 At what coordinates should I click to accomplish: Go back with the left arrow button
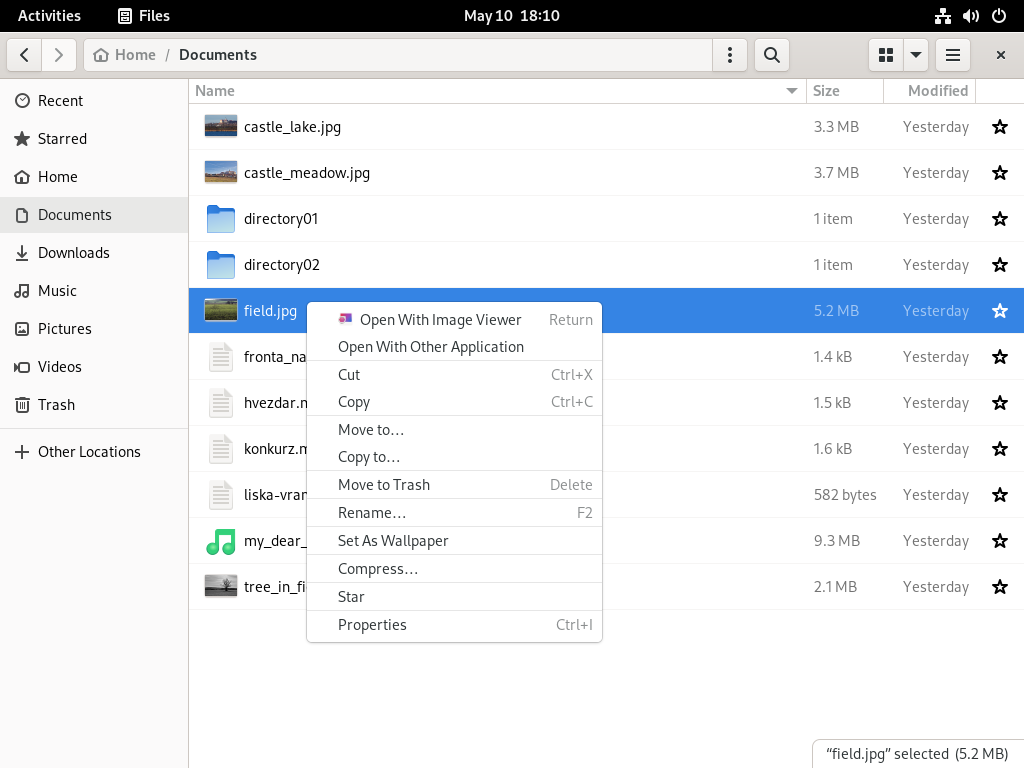pos(25,55)
